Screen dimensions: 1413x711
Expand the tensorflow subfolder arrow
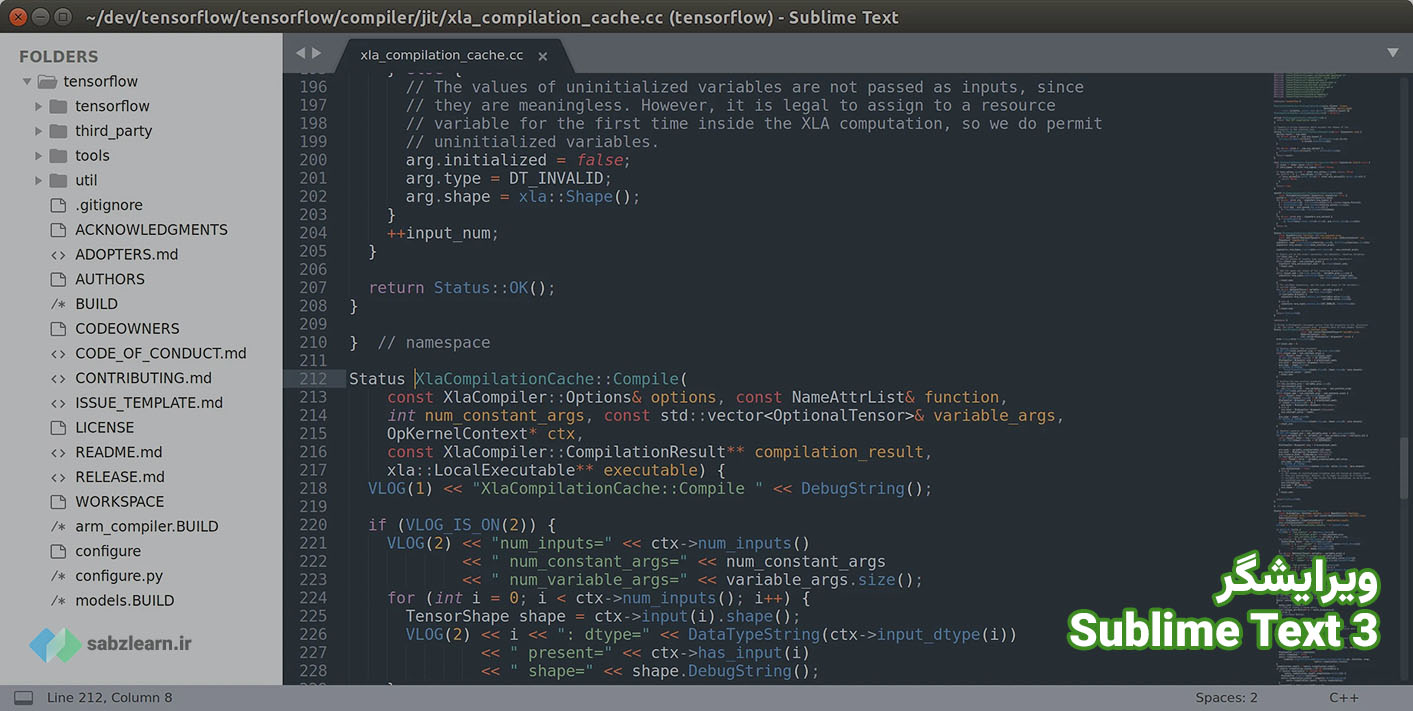coord(39,106)
